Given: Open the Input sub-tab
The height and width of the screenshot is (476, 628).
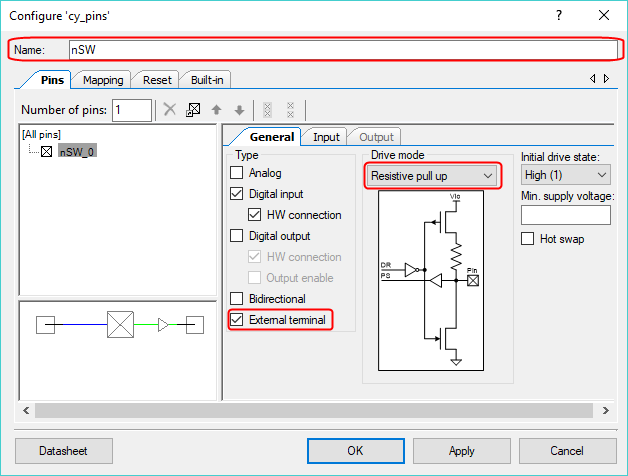Looking at the screenshot, I should coord(326,137).
